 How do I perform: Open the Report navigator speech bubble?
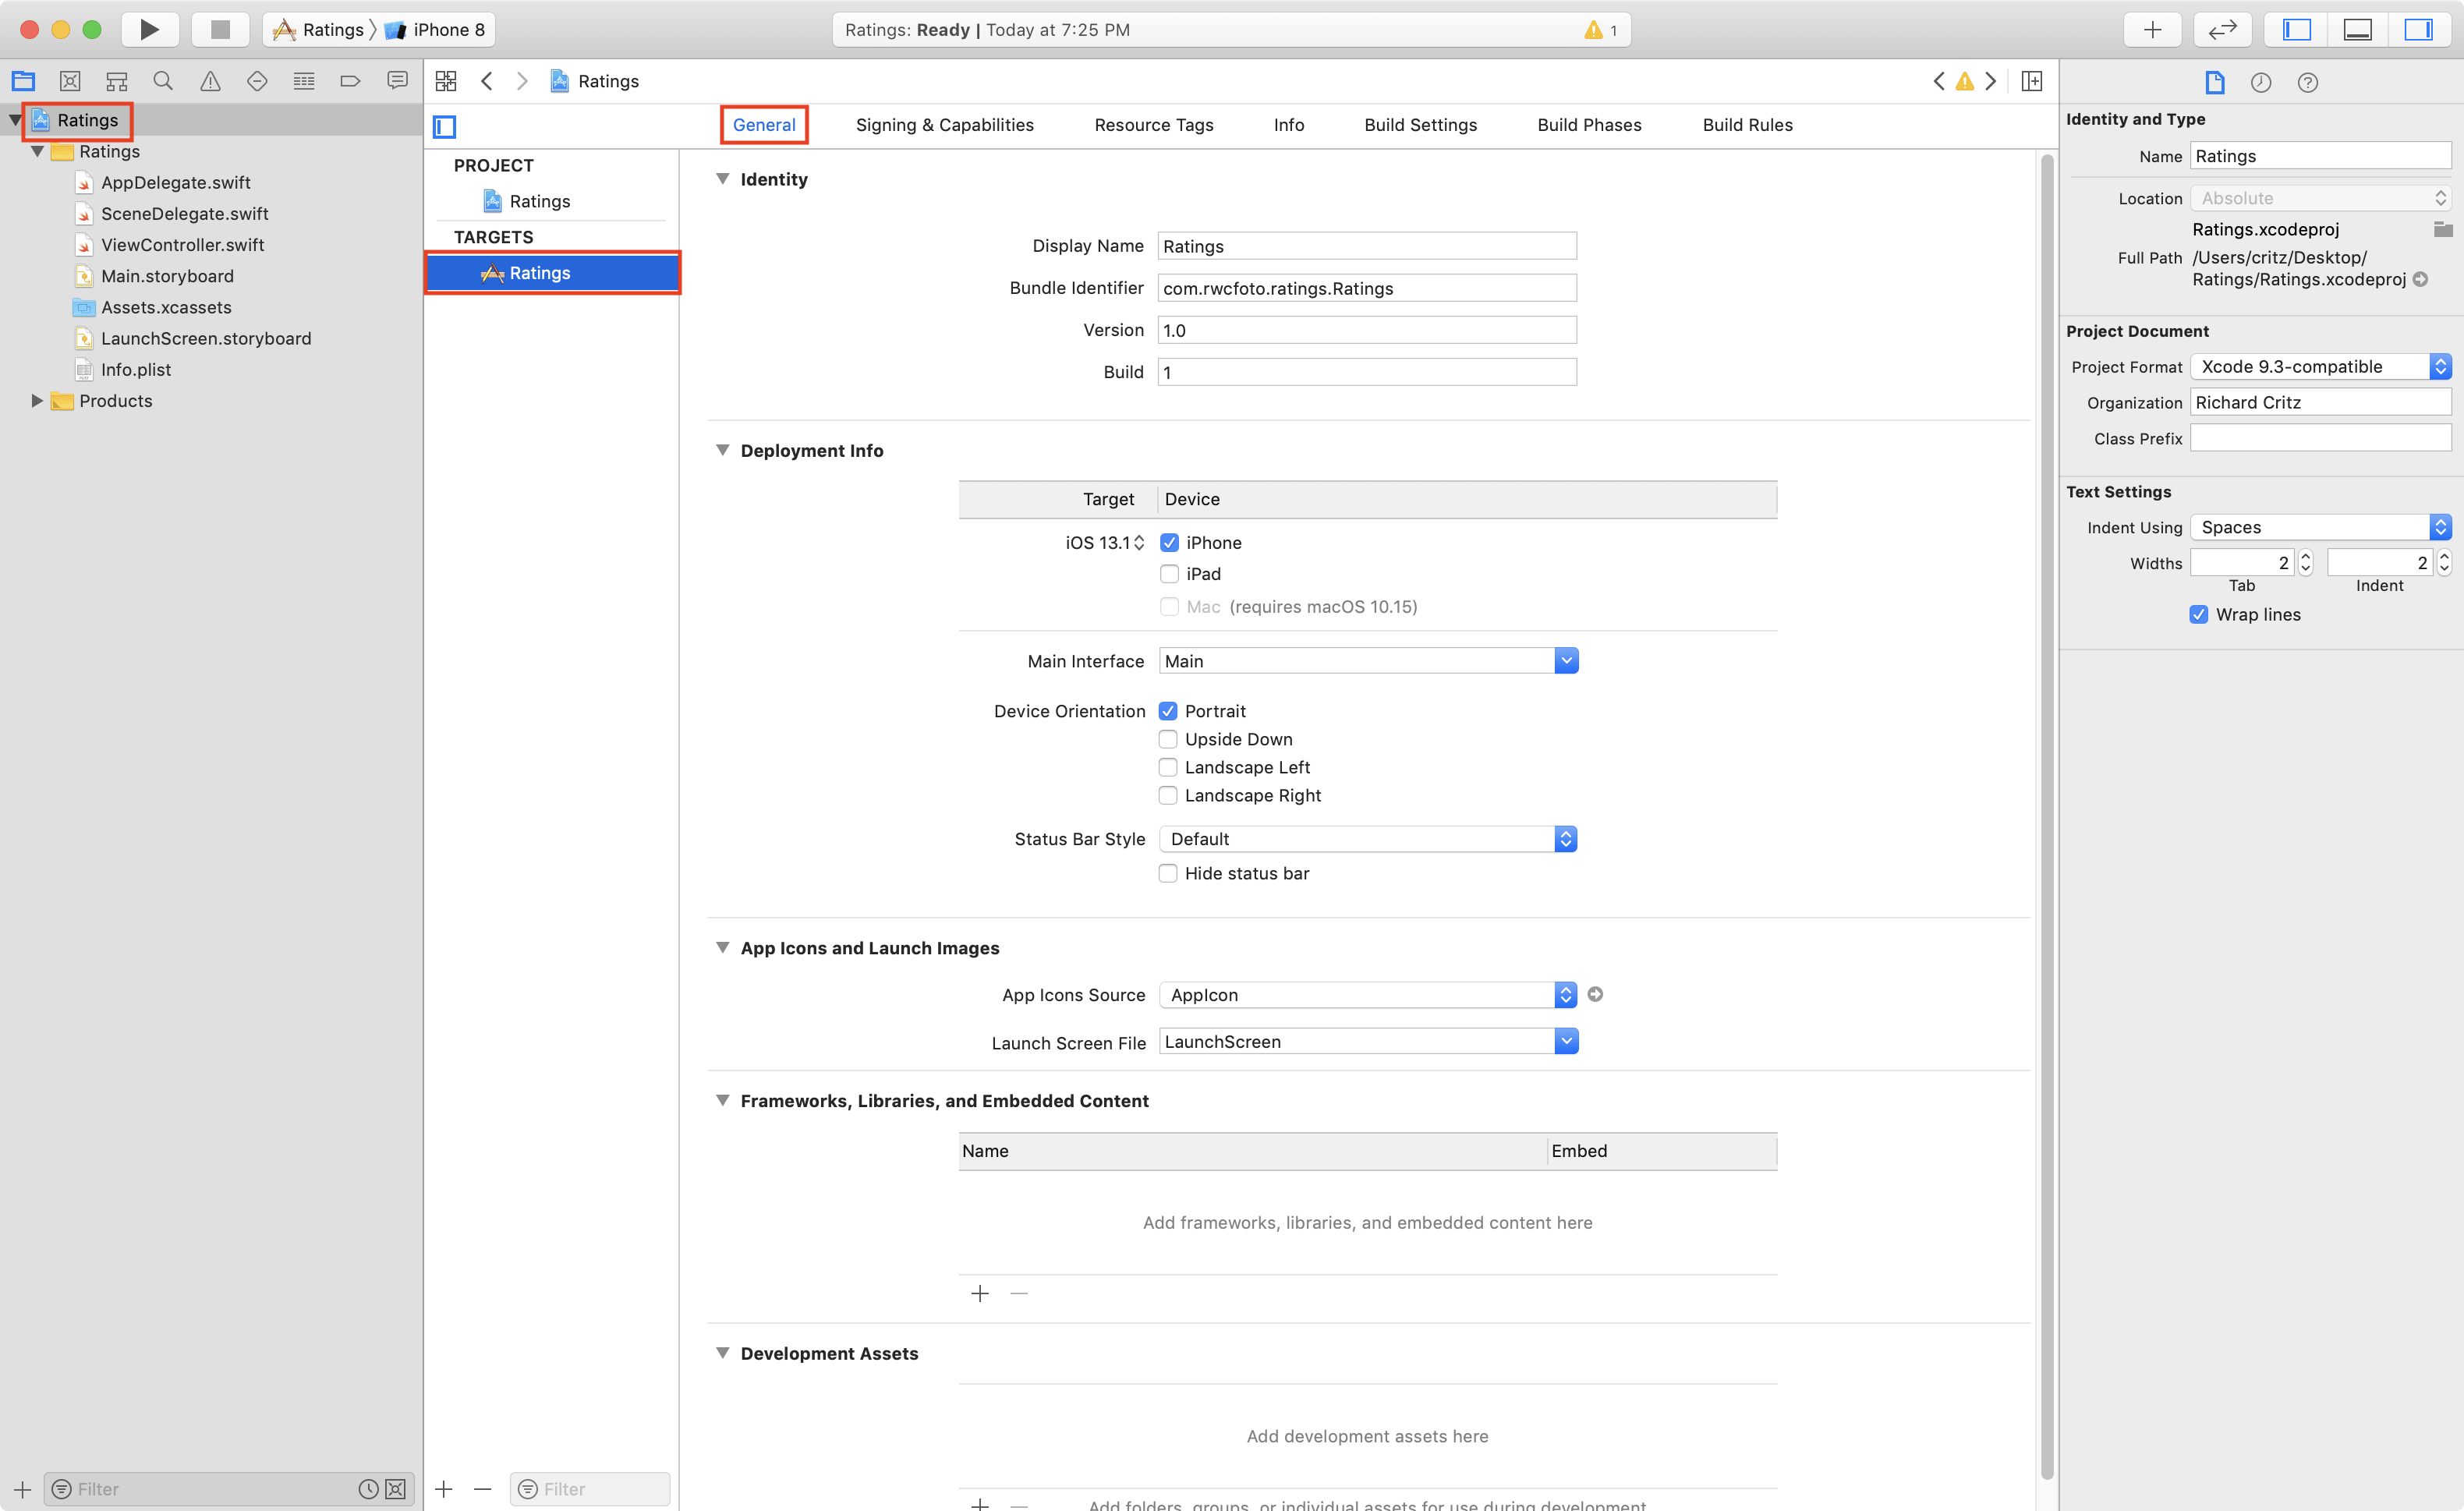(x=397, y=81)
